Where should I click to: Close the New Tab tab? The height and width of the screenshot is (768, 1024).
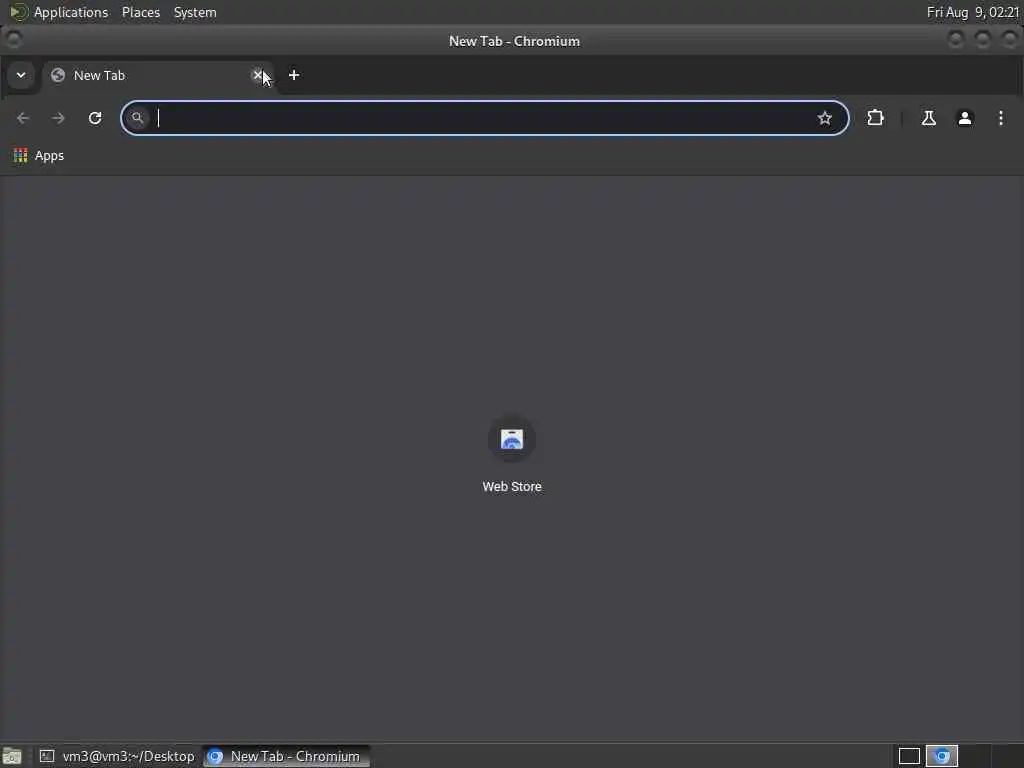(x=257, y=75)
